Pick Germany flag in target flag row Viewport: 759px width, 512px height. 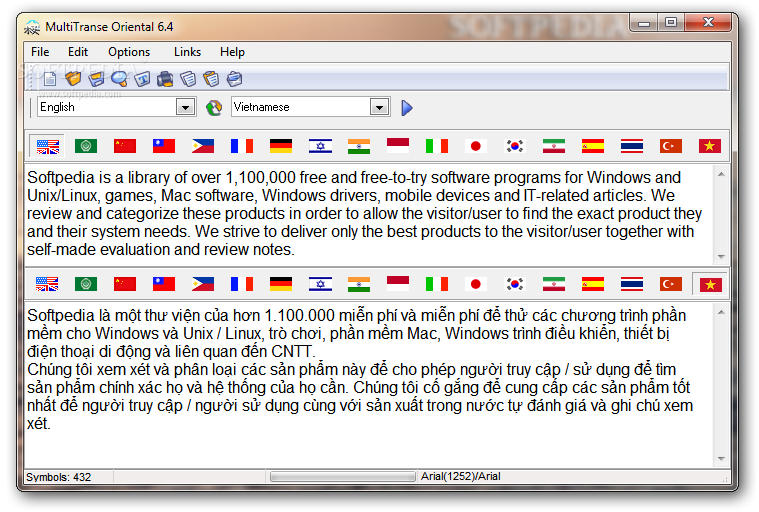281,284
